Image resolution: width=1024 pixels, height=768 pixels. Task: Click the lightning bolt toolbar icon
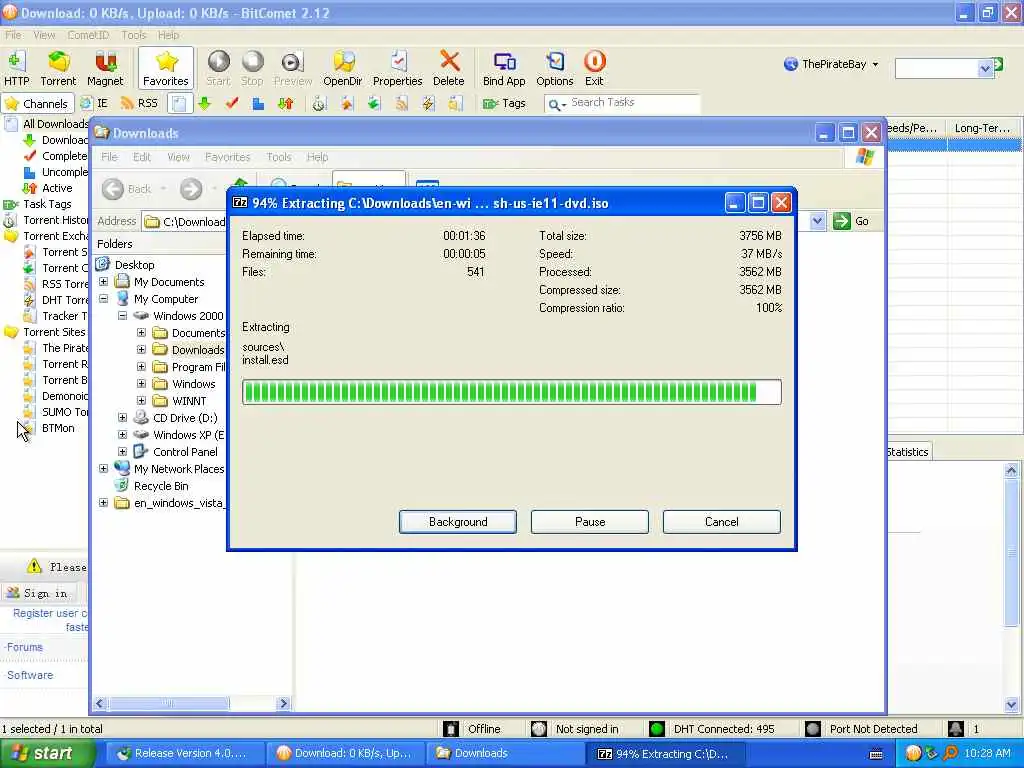[428, 103]
